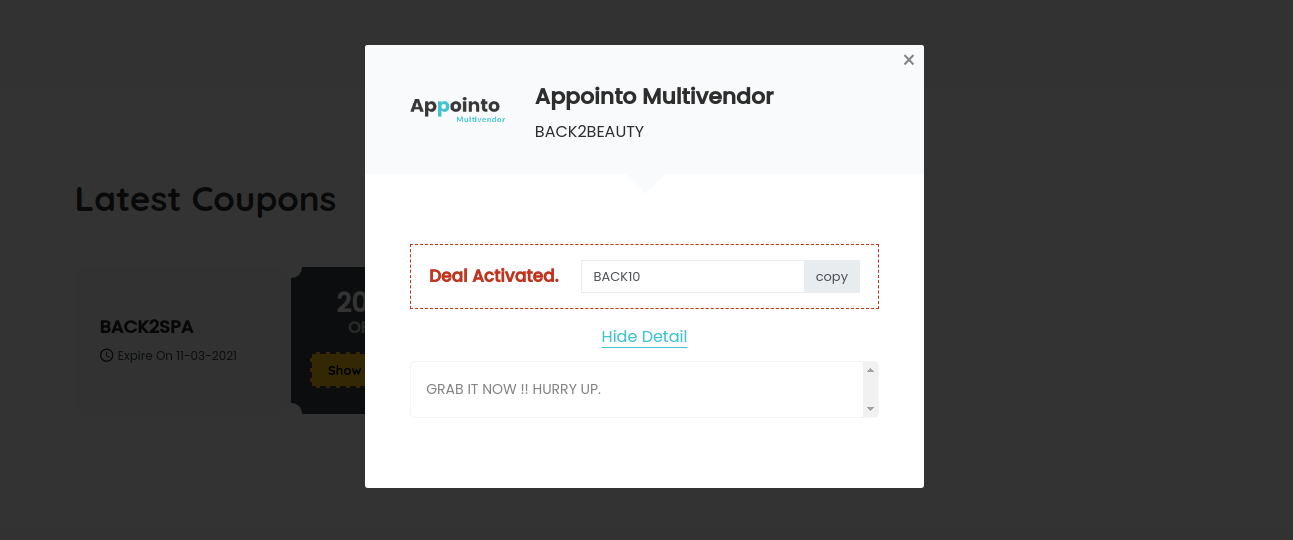Click the Appointo Multivendor logo
Viewport: 1293px width, 540px height.
pos(458,109)
